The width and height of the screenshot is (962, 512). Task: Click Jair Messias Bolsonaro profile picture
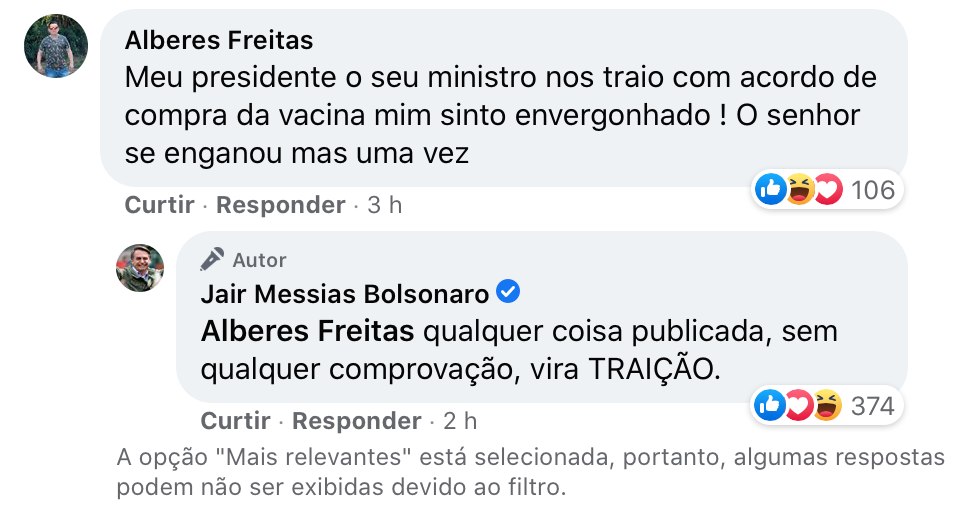pyautogui.click(x=140, y=268)
